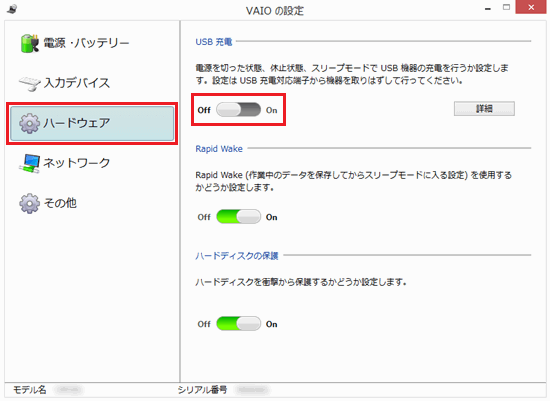
Task: Click the gear icon beside その他
Action: pos(29,203)
